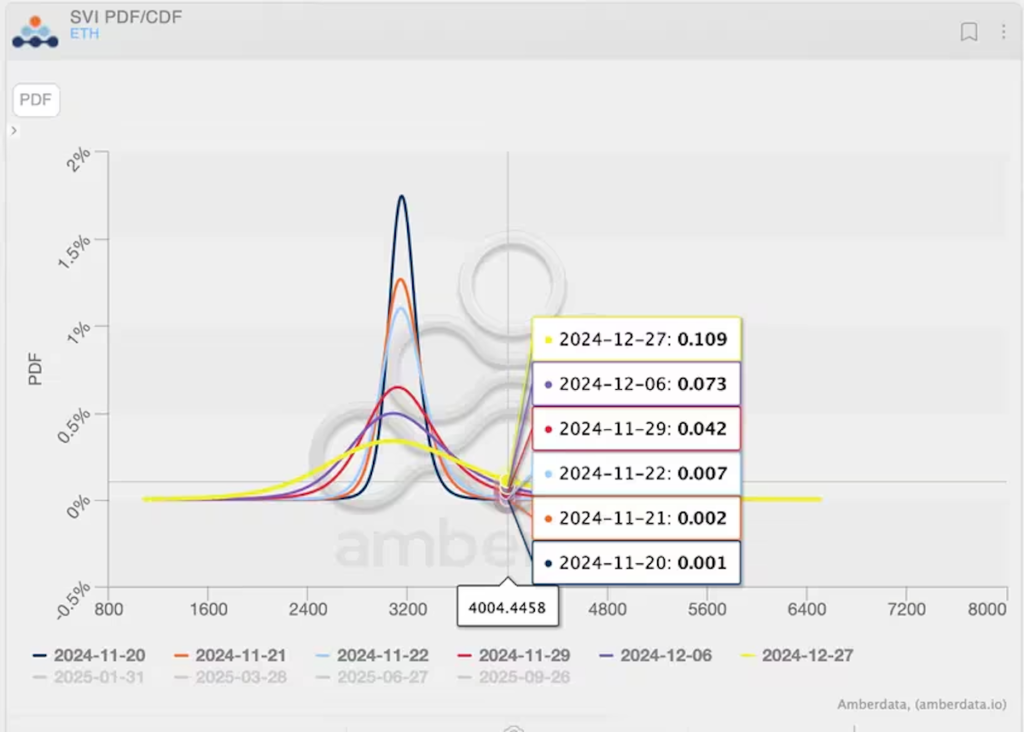Click the 1.5% y-axis tick label
1024x732 pixels.
[x=74, y=251]
